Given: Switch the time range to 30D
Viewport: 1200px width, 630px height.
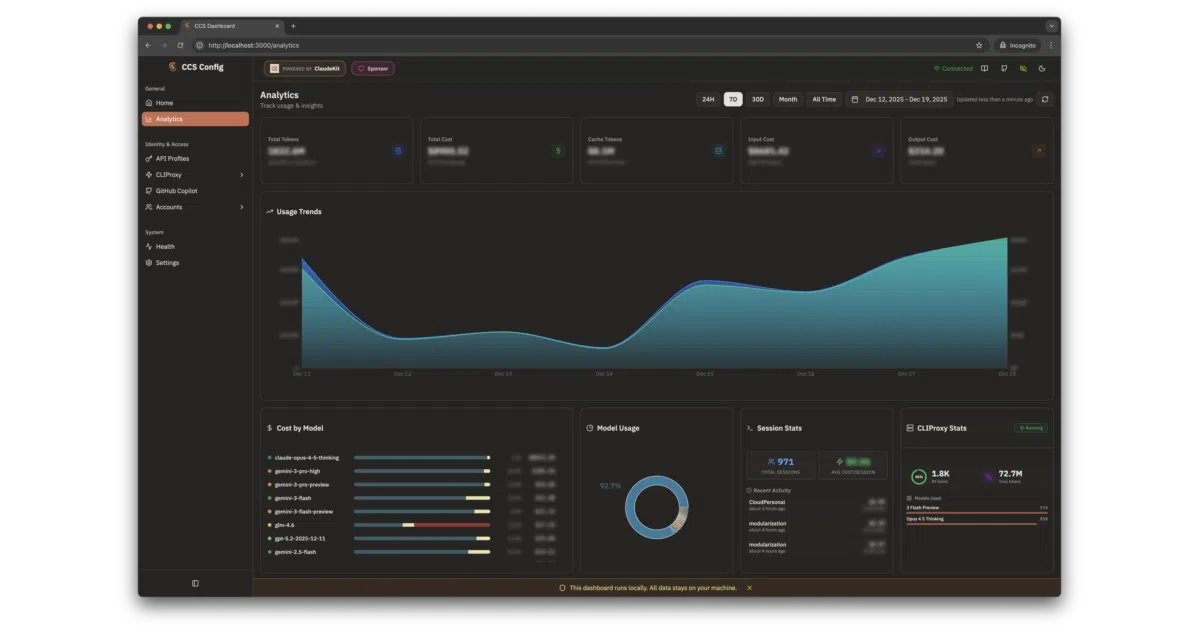Looking at the screenshot, I should [x=758, y=99].
